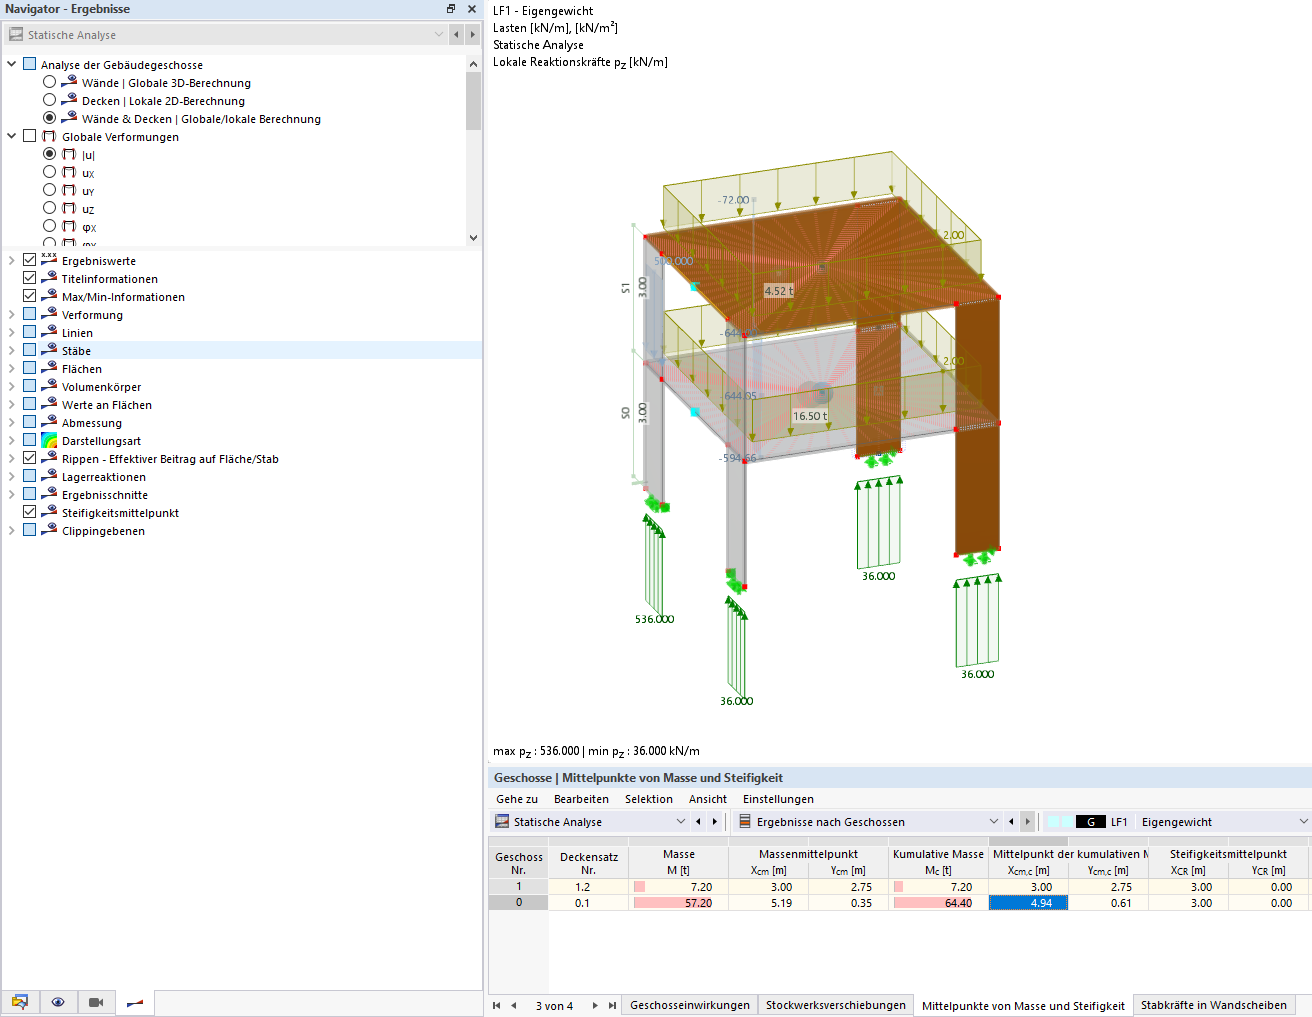Click the Darstellungsart color icon
Viewport: 1312px width, 1017px height.
[x=49, y=440]
